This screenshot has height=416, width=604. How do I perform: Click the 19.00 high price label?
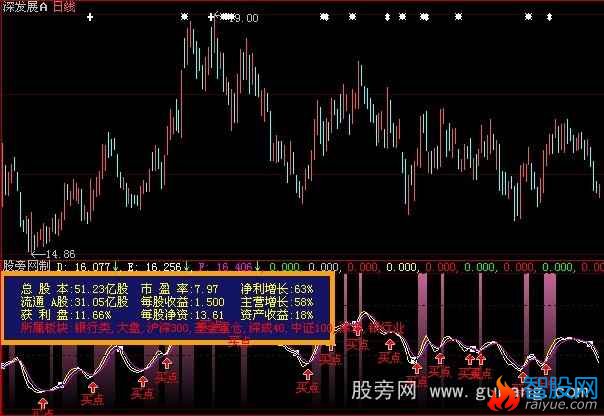click(x=245, y=18)
